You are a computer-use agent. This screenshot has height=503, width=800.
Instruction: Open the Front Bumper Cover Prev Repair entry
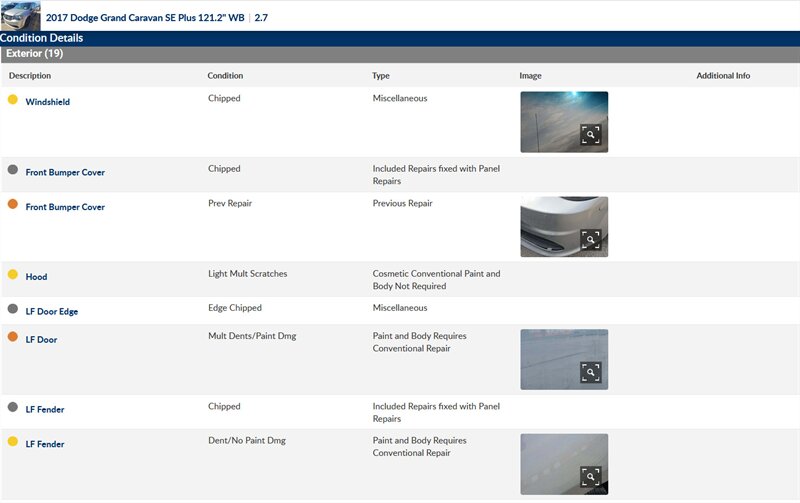click(x=65, y=207)
